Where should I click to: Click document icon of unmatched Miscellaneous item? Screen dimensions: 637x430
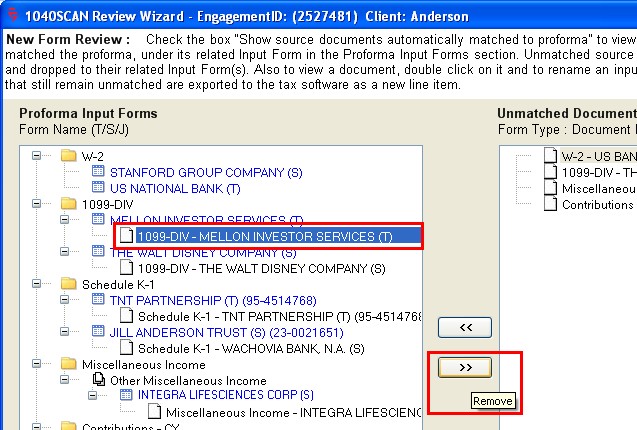(550, 188)
